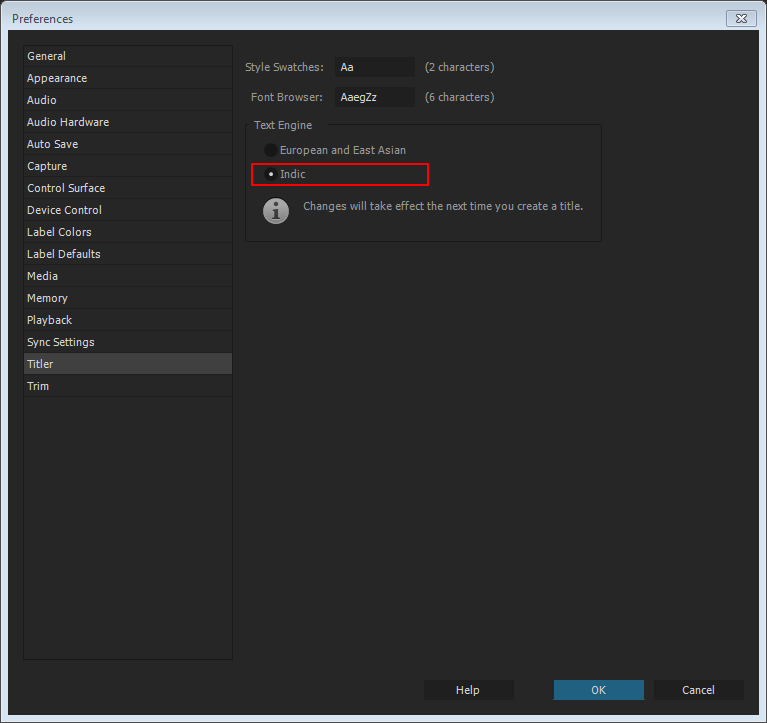Select the Device Control category
The width and height of the screenshot is (767, 723).
(x=64, y=210)
